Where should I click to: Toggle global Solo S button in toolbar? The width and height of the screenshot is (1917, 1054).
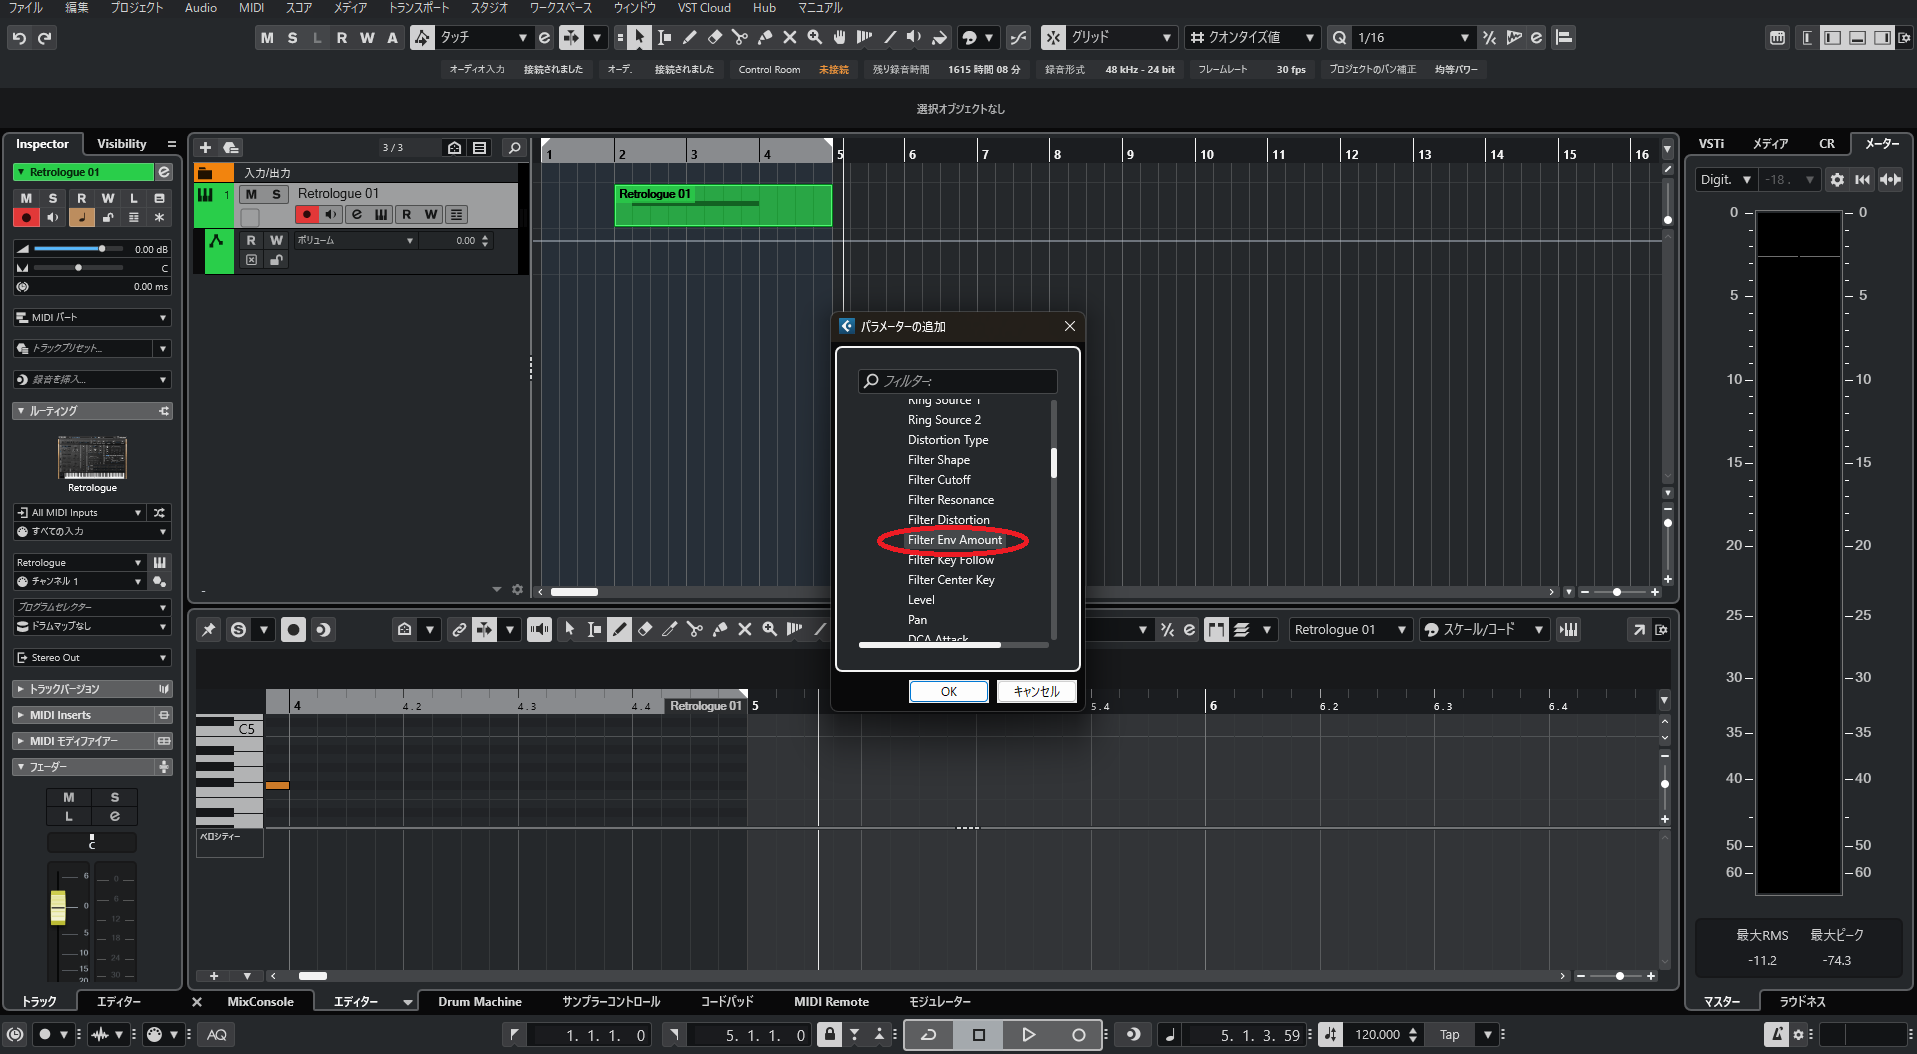pos(292,38)
